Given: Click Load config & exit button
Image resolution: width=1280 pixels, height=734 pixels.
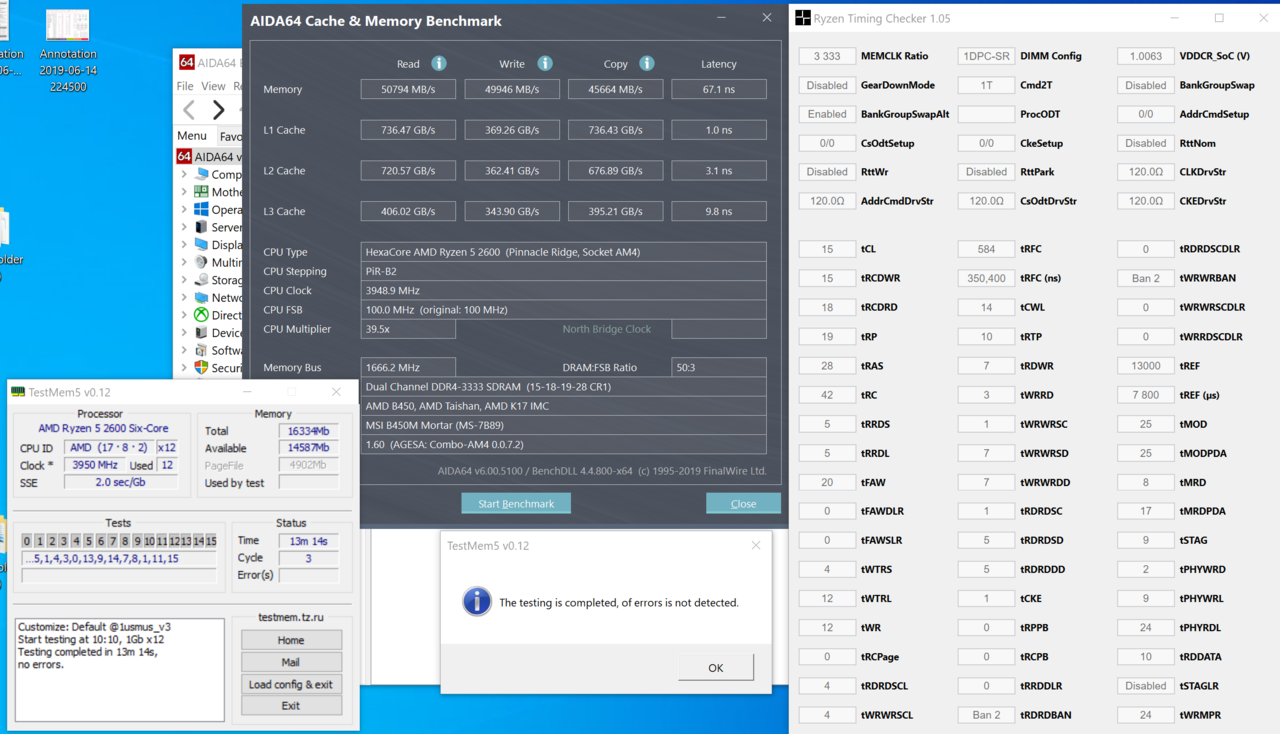Looking at the screenshot, I should (x=291, y=684).
